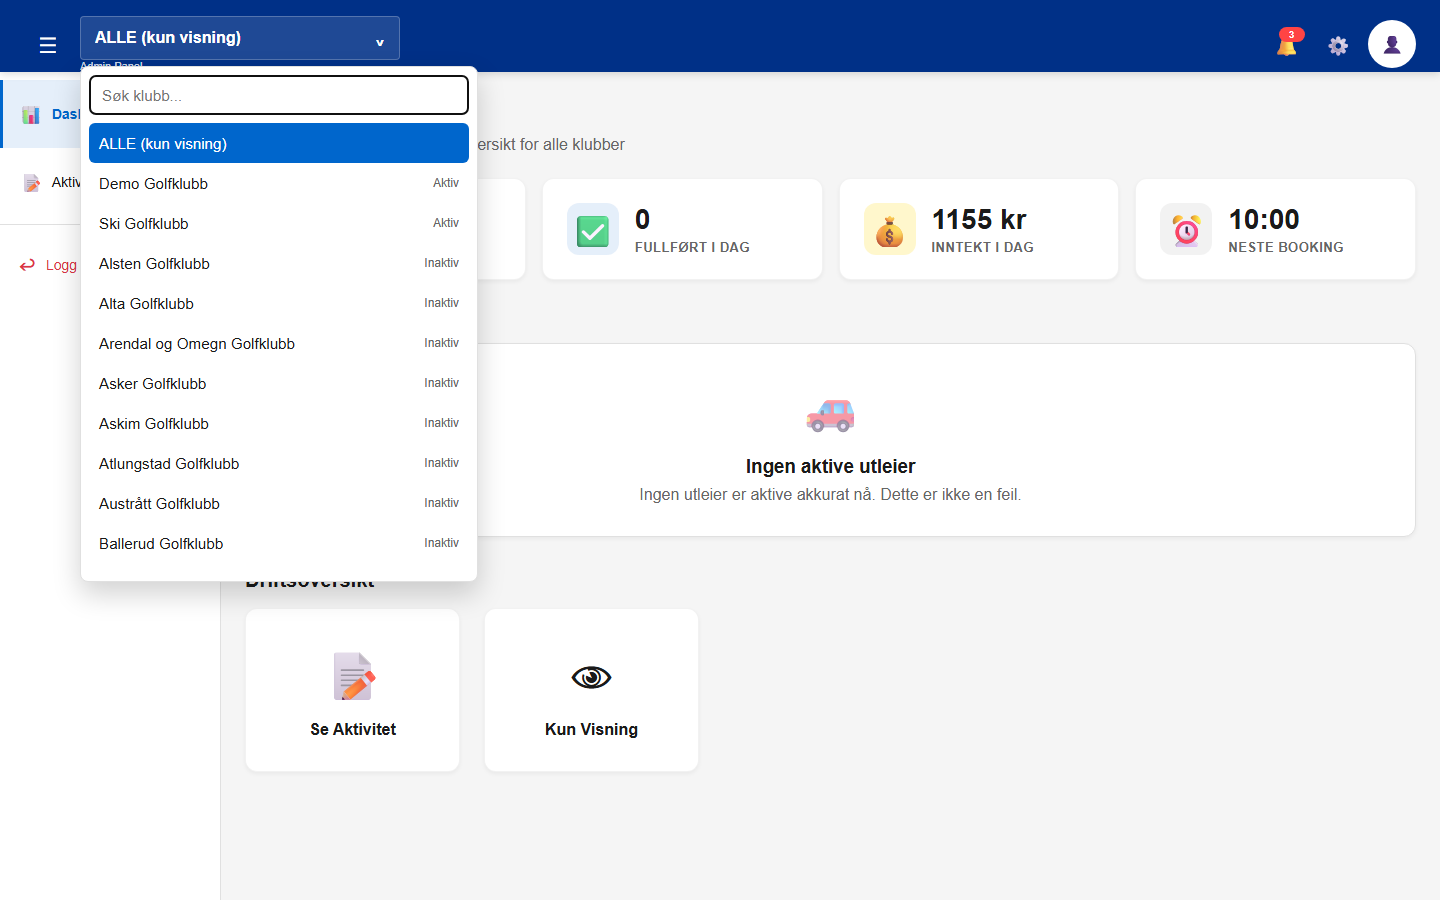Select Ballerud Golfklubb entry
This screenshot has height=900, width=1440.
pos(279,543)
